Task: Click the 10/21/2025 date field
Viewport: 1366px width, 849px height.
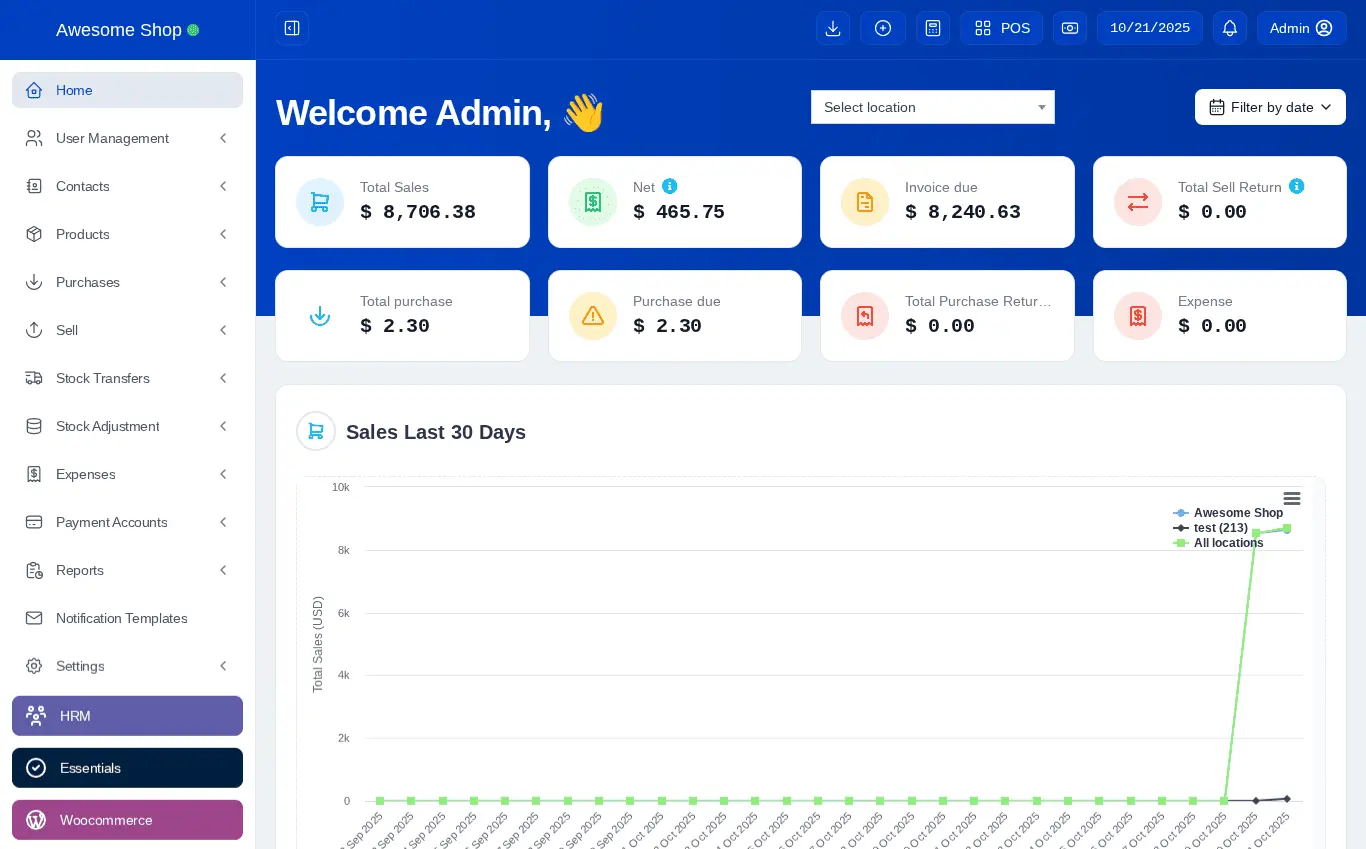Action: point(1150,28)
